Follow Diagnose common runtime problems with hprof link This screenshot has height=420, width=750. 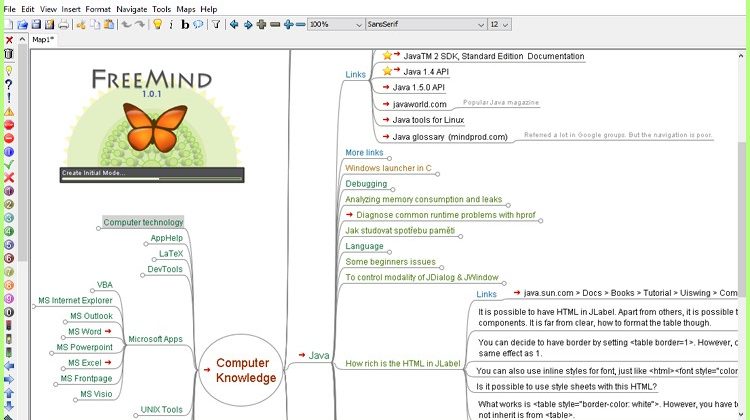(446, 215)
